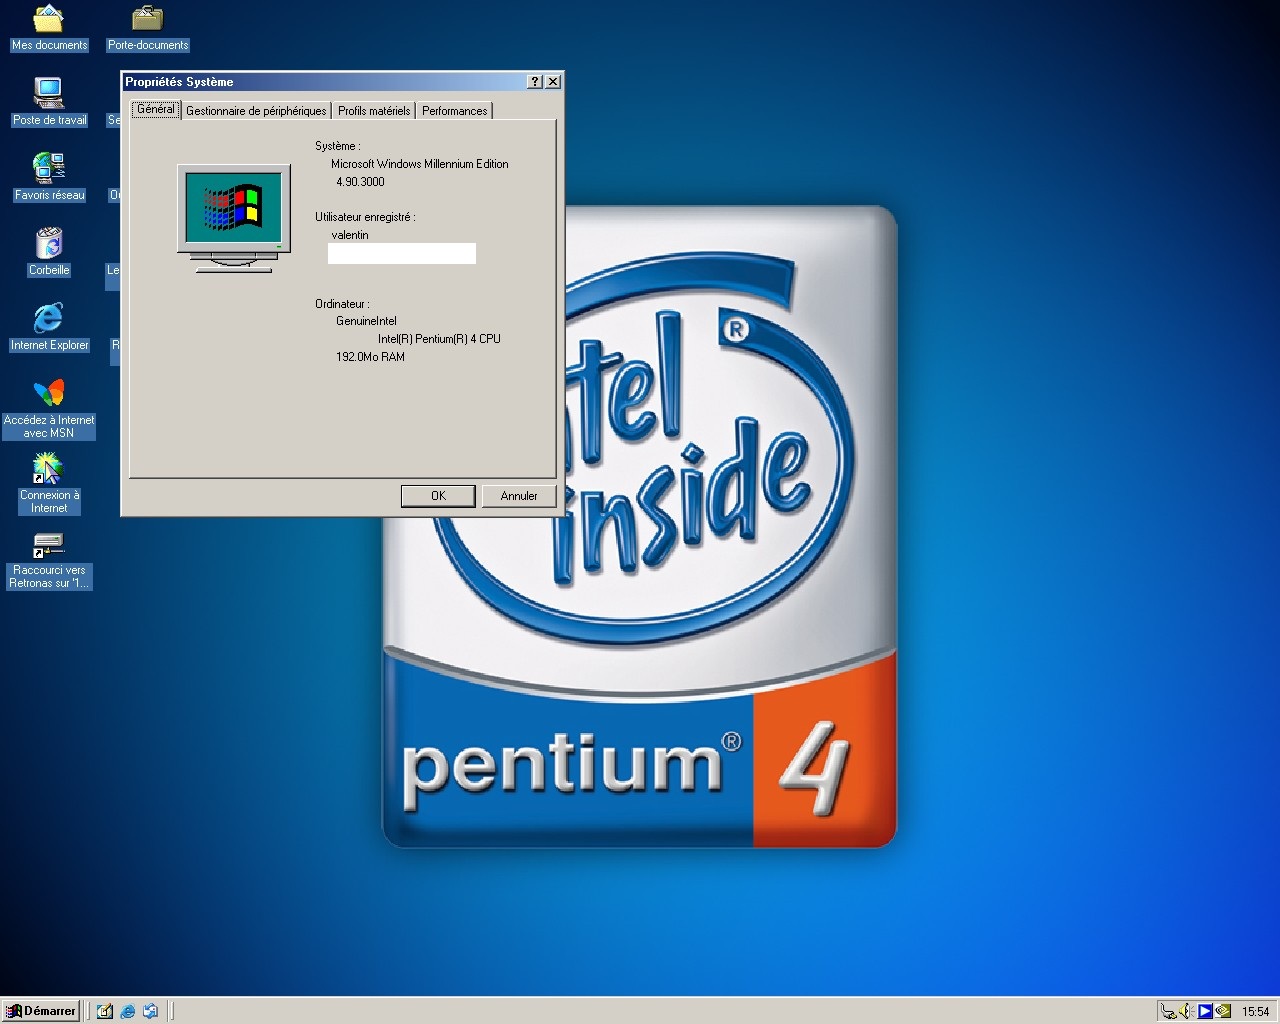This screenshot has height=1024, width=1280.
Task: Open Favoris réseau on the desktop
Action: pos(49,169)
